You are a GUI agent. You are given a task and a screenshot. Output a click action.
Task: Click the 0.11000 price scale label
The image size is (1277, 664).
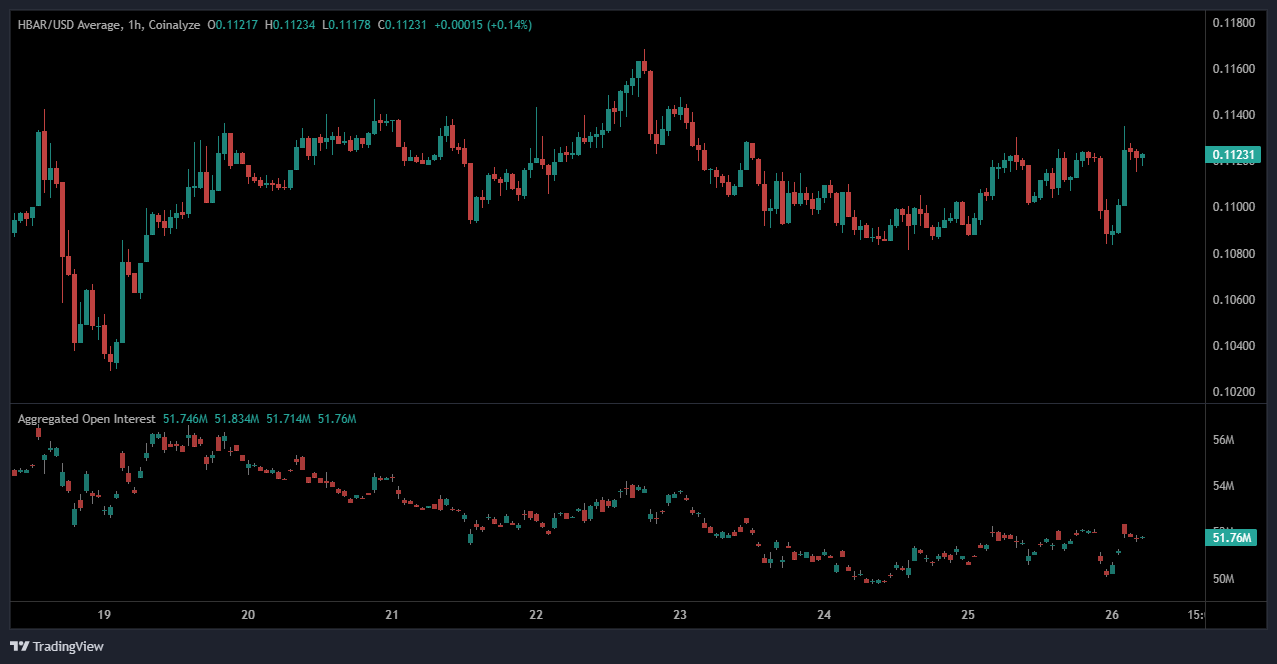[1234, 207]
